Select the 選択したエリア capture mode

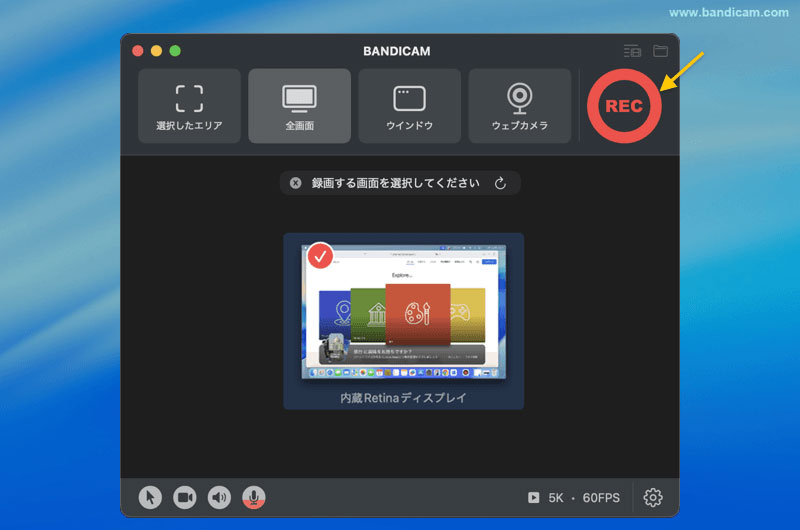pyautogui.click(x=189, y=106)
